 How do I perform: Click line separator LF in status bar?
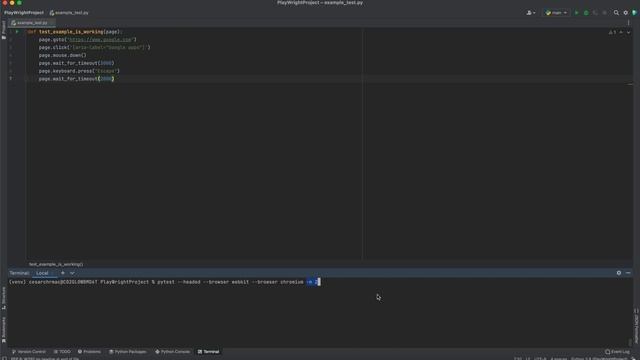tap(528, 358)
